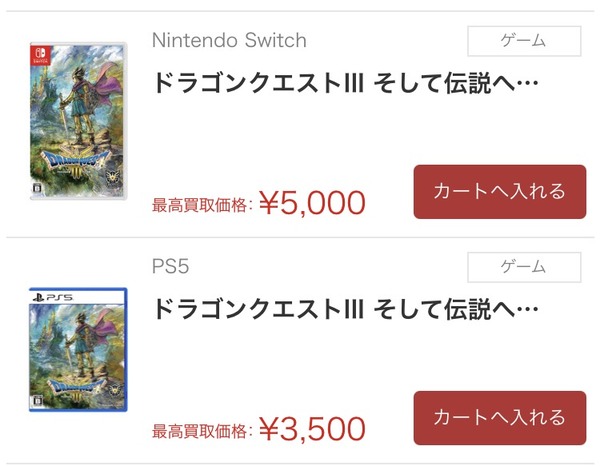
Task: Select the ゲーム tag on the PS5 listing
Action: [524, 267]
